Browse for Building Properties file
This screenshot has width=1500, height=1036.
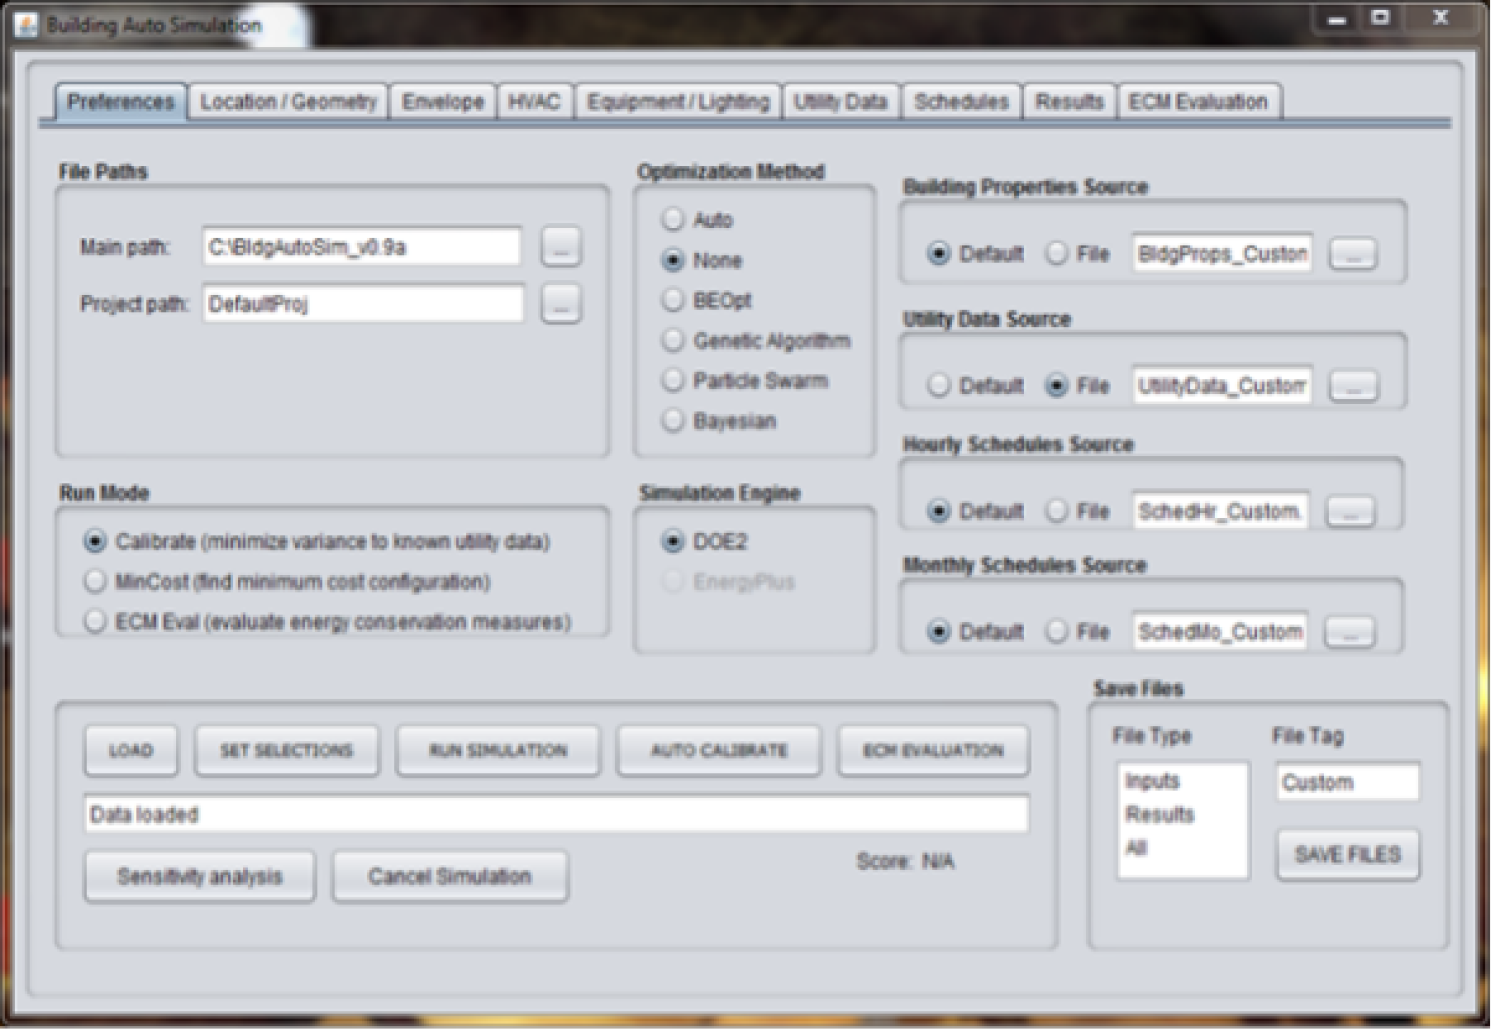pos(1353,254)
